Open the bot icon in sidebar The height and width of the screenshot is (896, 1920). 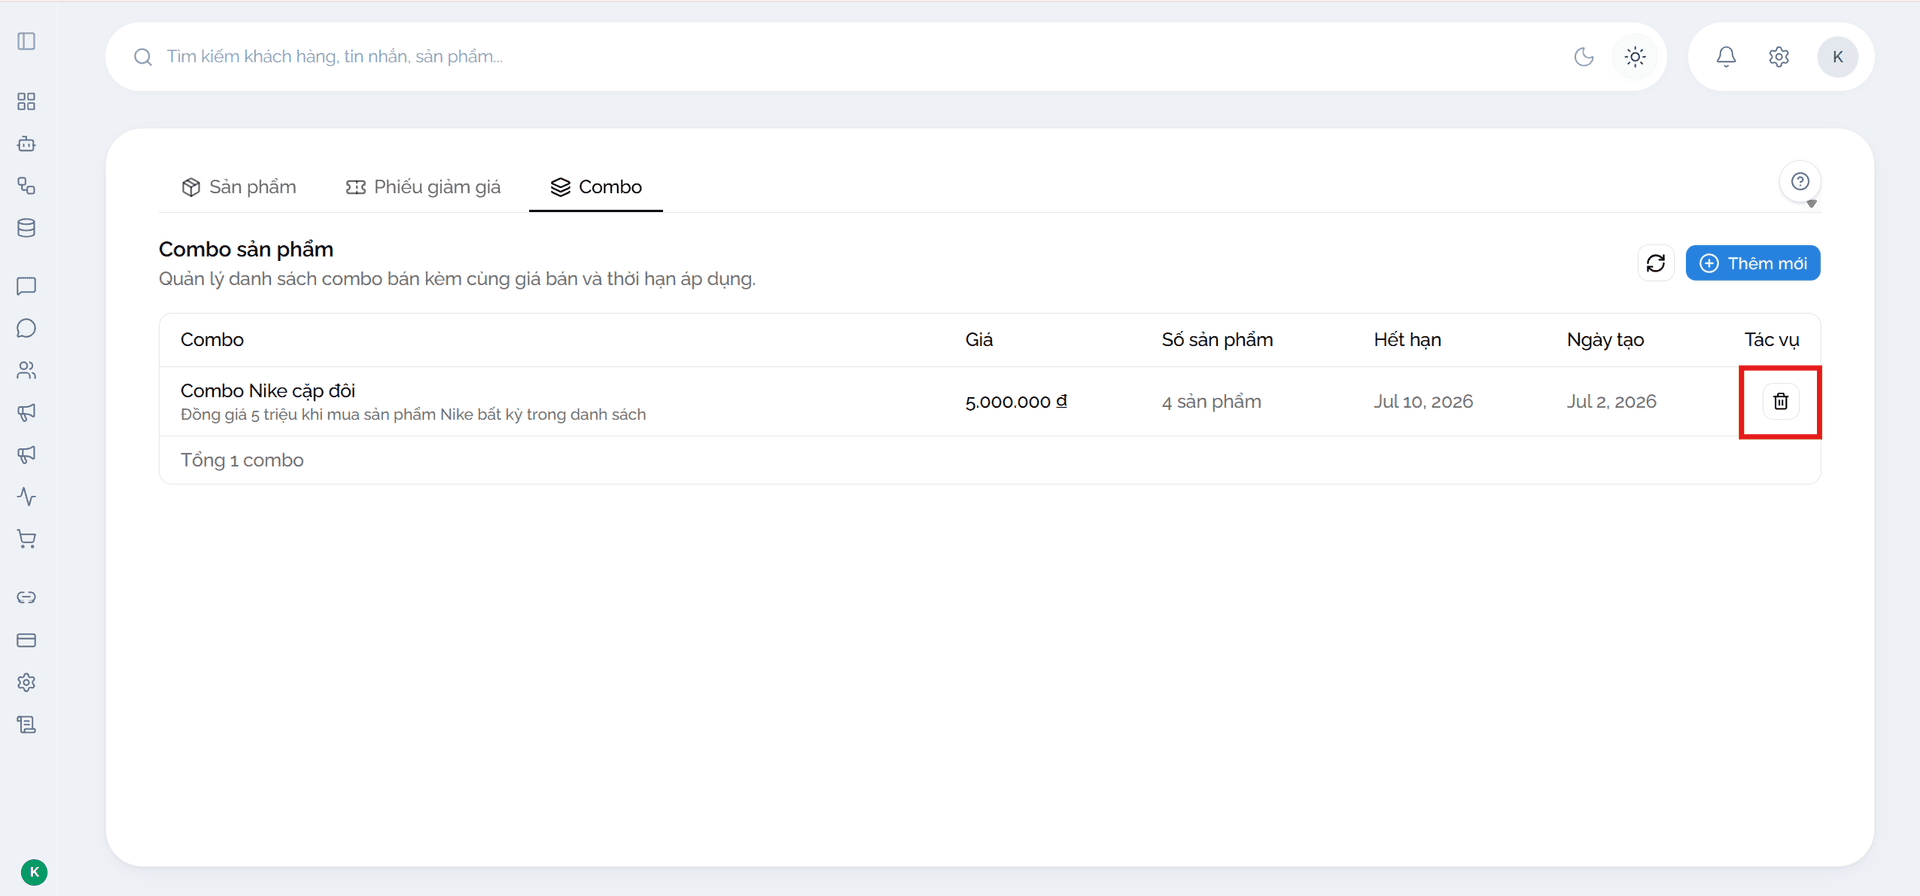pos(27,144)
